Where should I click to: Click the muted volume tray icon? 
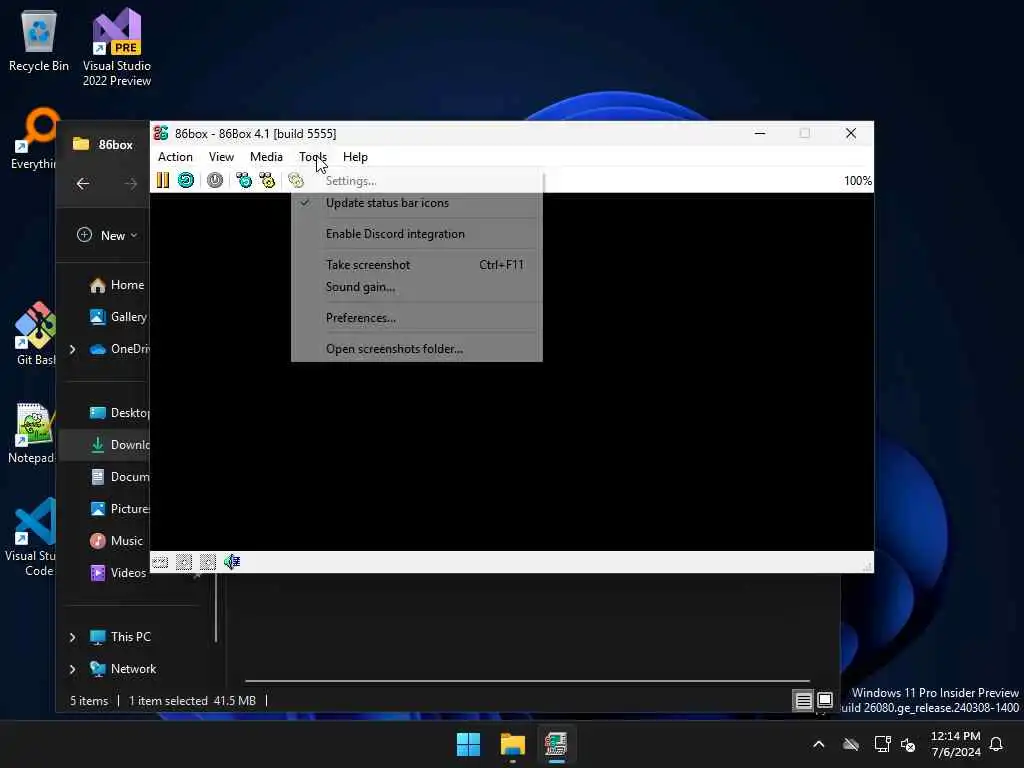coord(908,744)
